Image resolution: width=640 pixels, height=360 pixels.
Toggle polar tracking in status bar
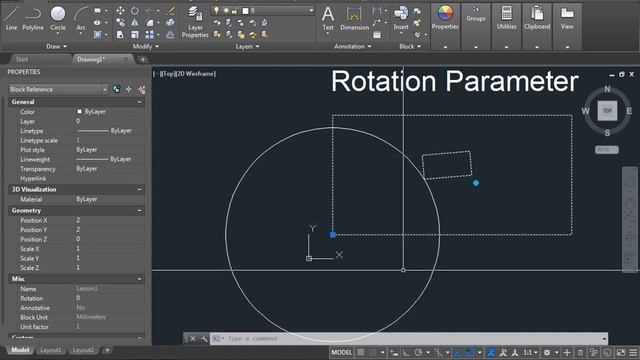click(418, 352)
